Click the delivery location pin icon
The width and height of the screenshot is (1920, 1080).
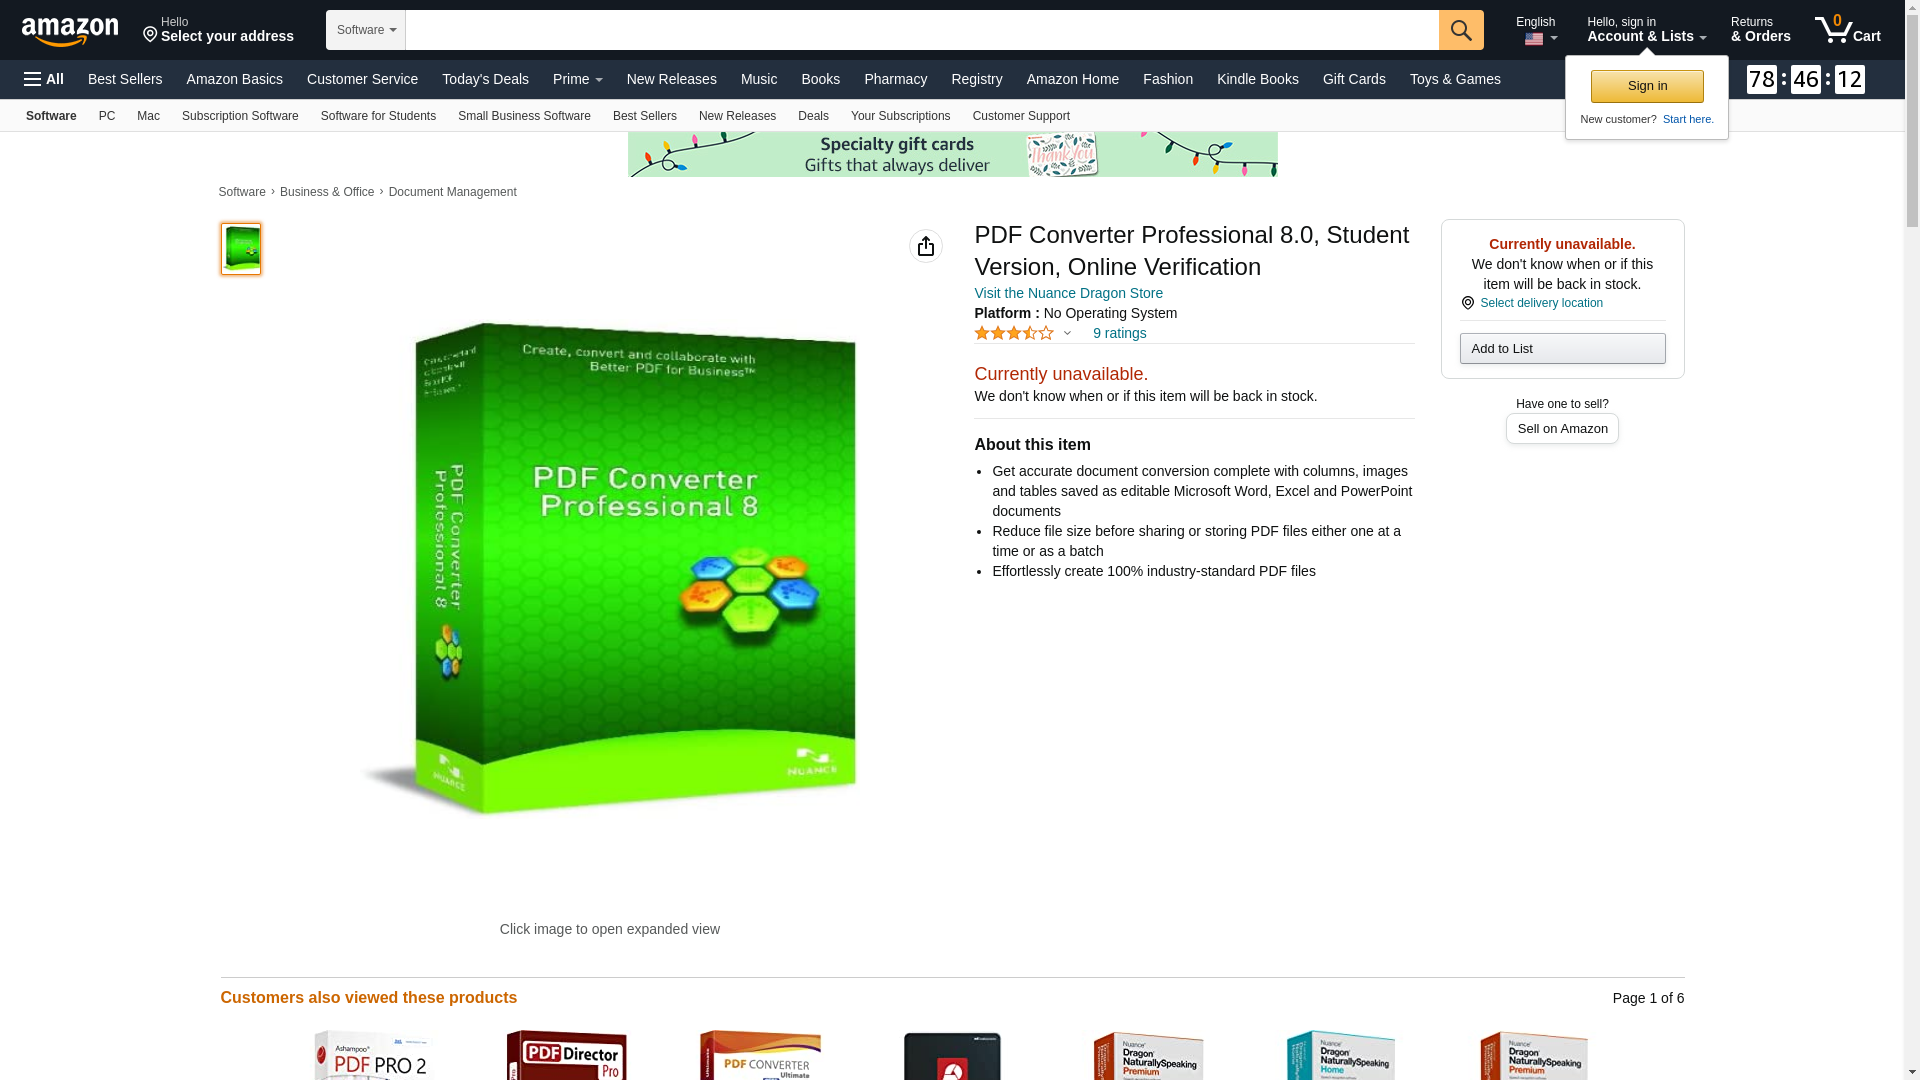1468,303
